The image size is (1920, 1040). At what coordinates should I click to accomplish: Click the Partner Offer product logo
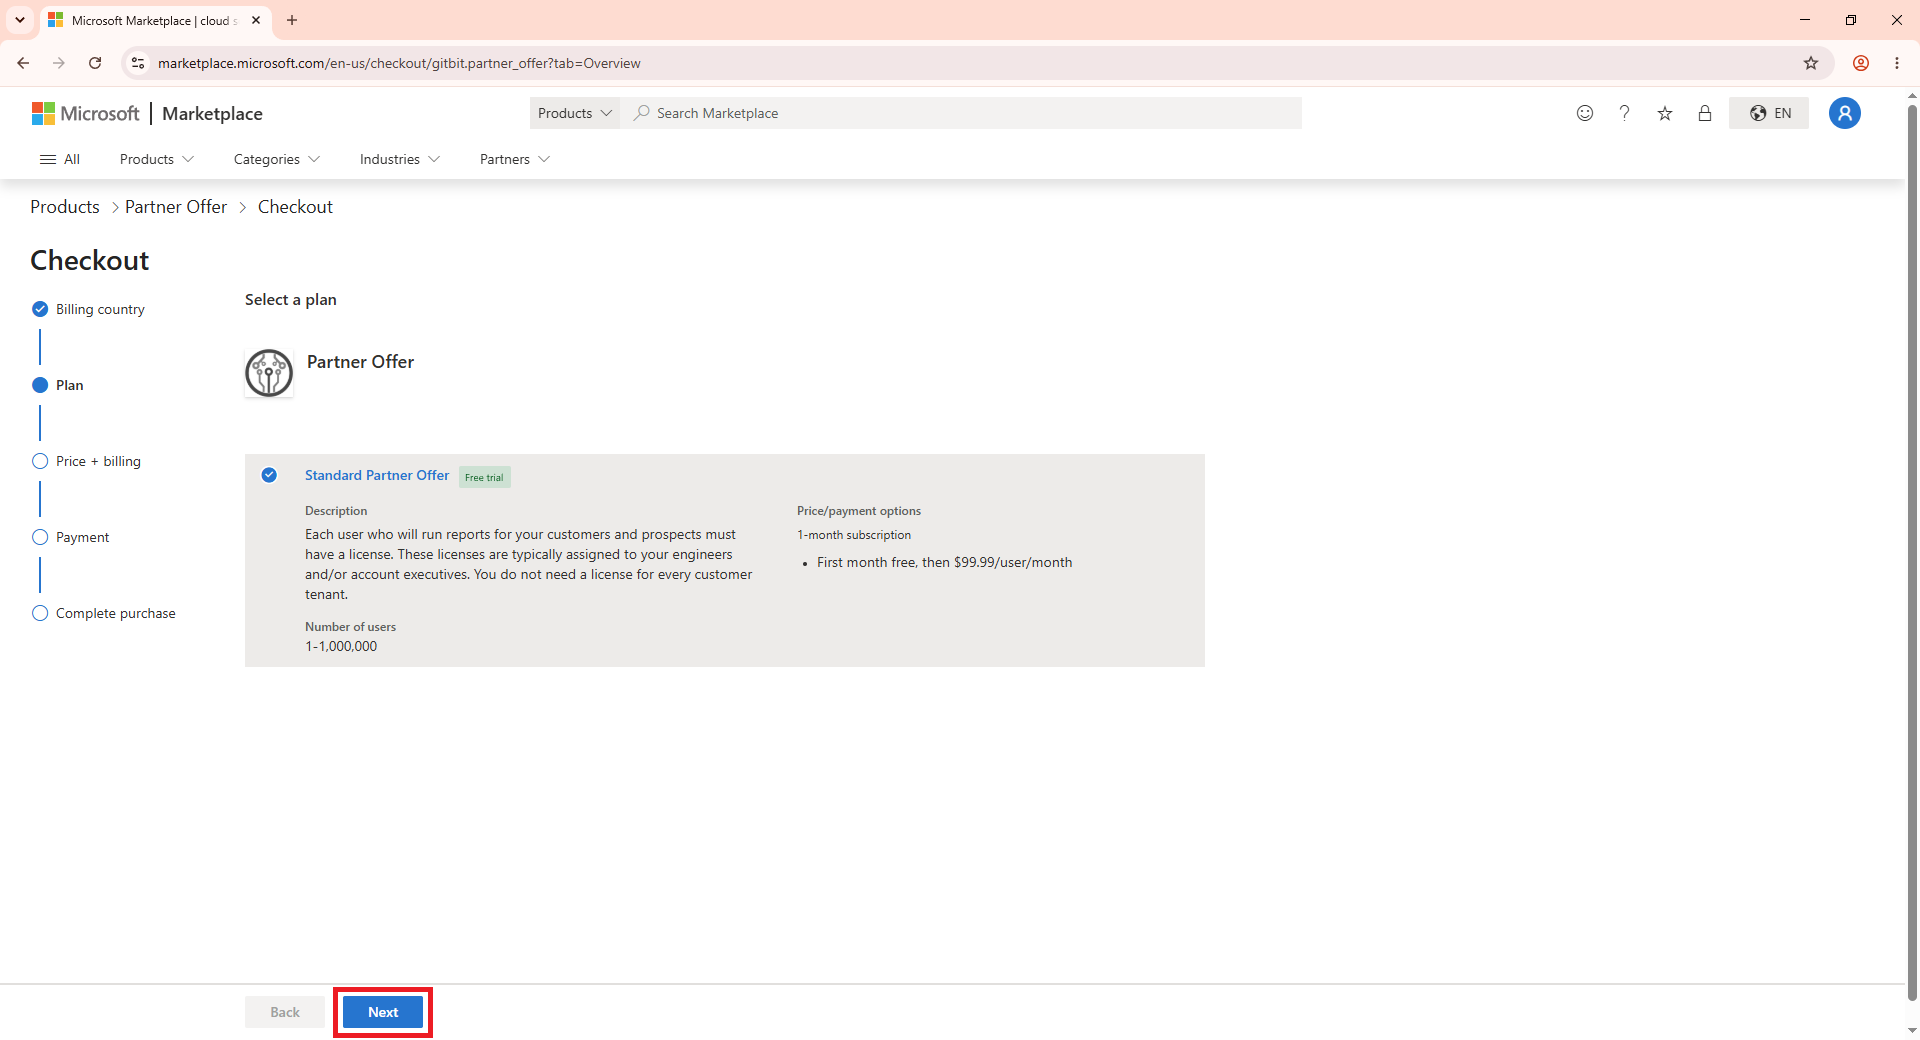[x=269, y=373]
